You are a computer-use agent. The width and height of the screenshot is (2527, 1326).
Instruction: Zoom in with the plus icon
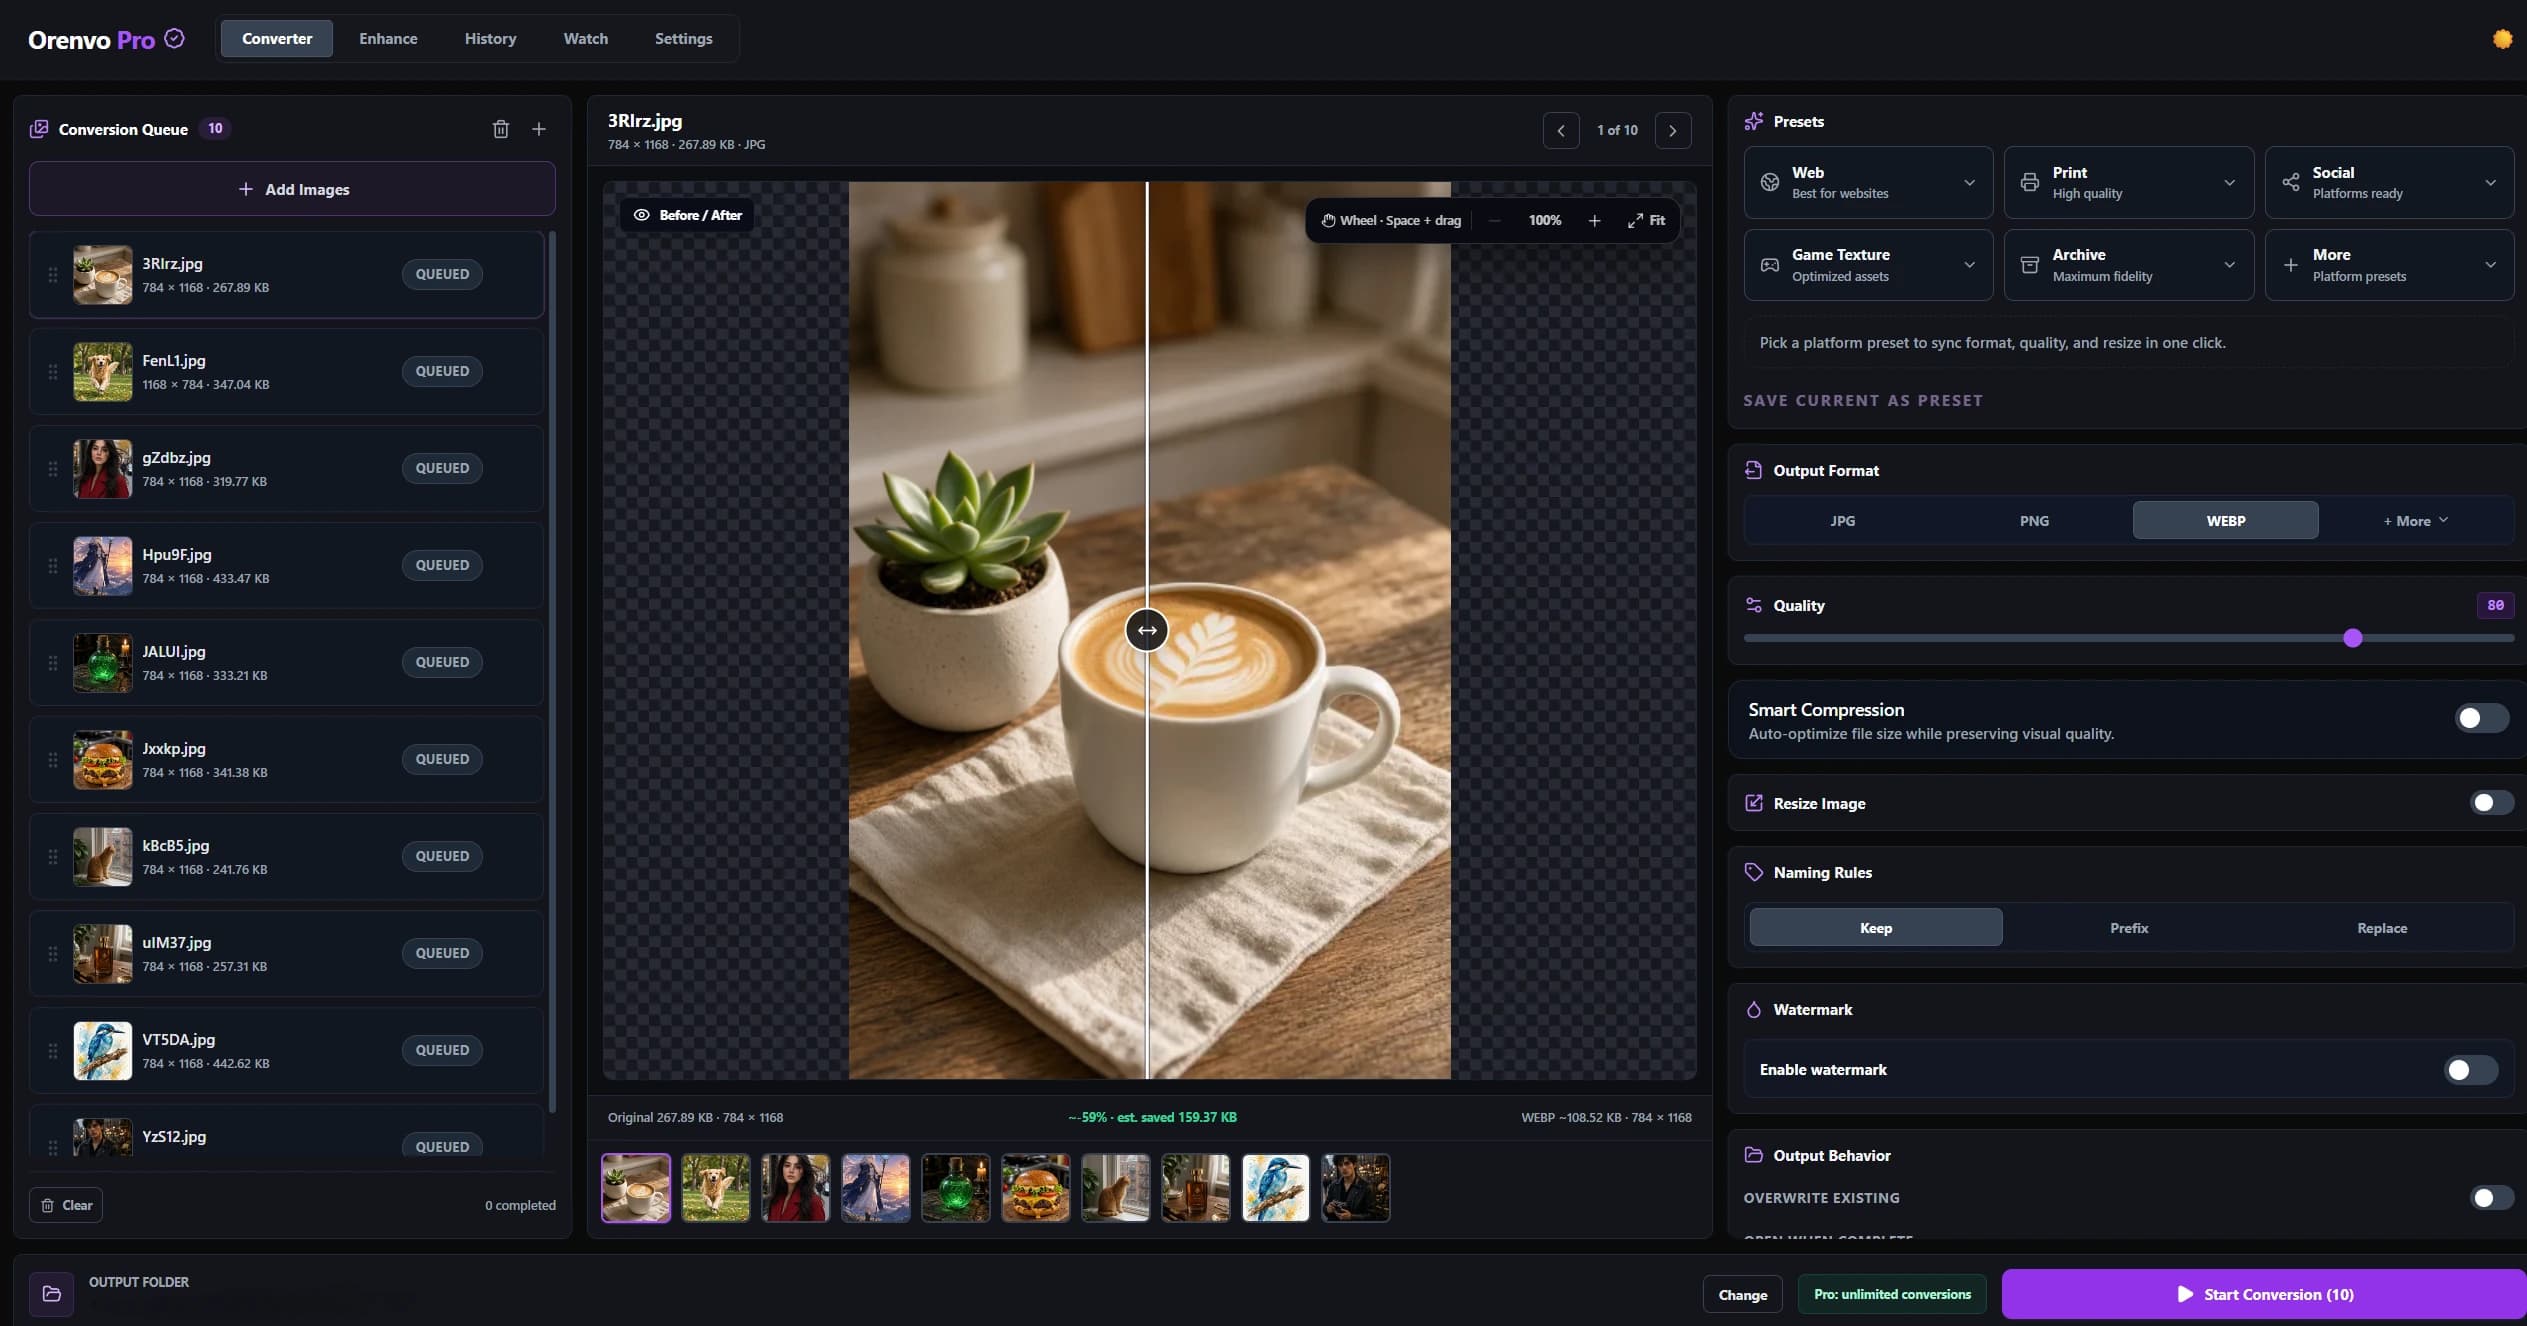point(1594,220)
